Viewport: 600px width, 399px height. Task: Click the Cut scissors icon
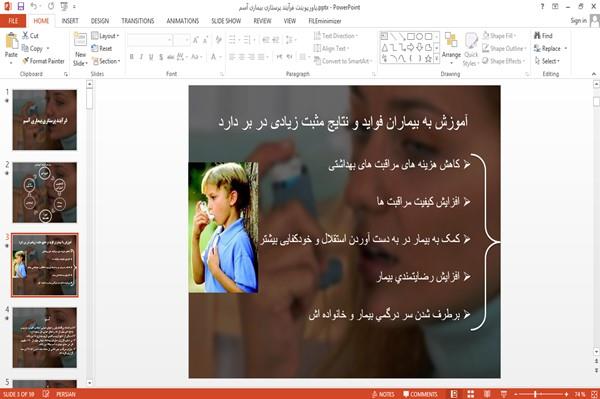[26, 36]
